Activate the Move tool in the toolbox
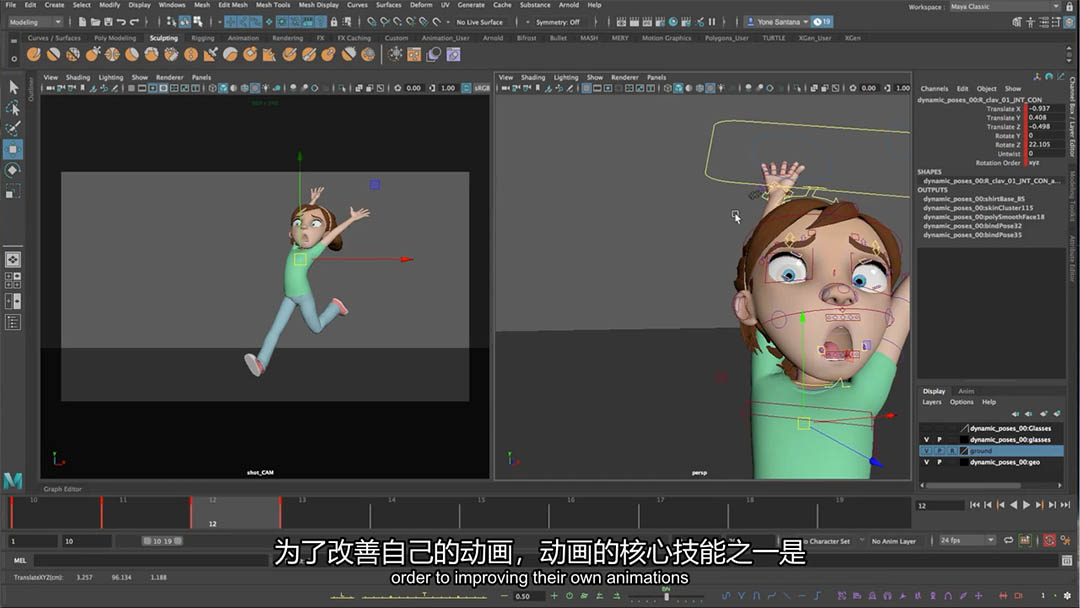This screenshot has width=1080, height=608. 13,149
